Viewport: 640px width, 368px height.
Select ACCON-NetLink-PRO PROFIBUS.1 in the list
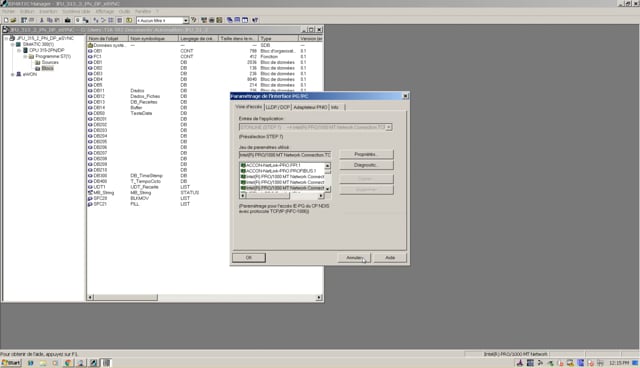coord(282,171)
